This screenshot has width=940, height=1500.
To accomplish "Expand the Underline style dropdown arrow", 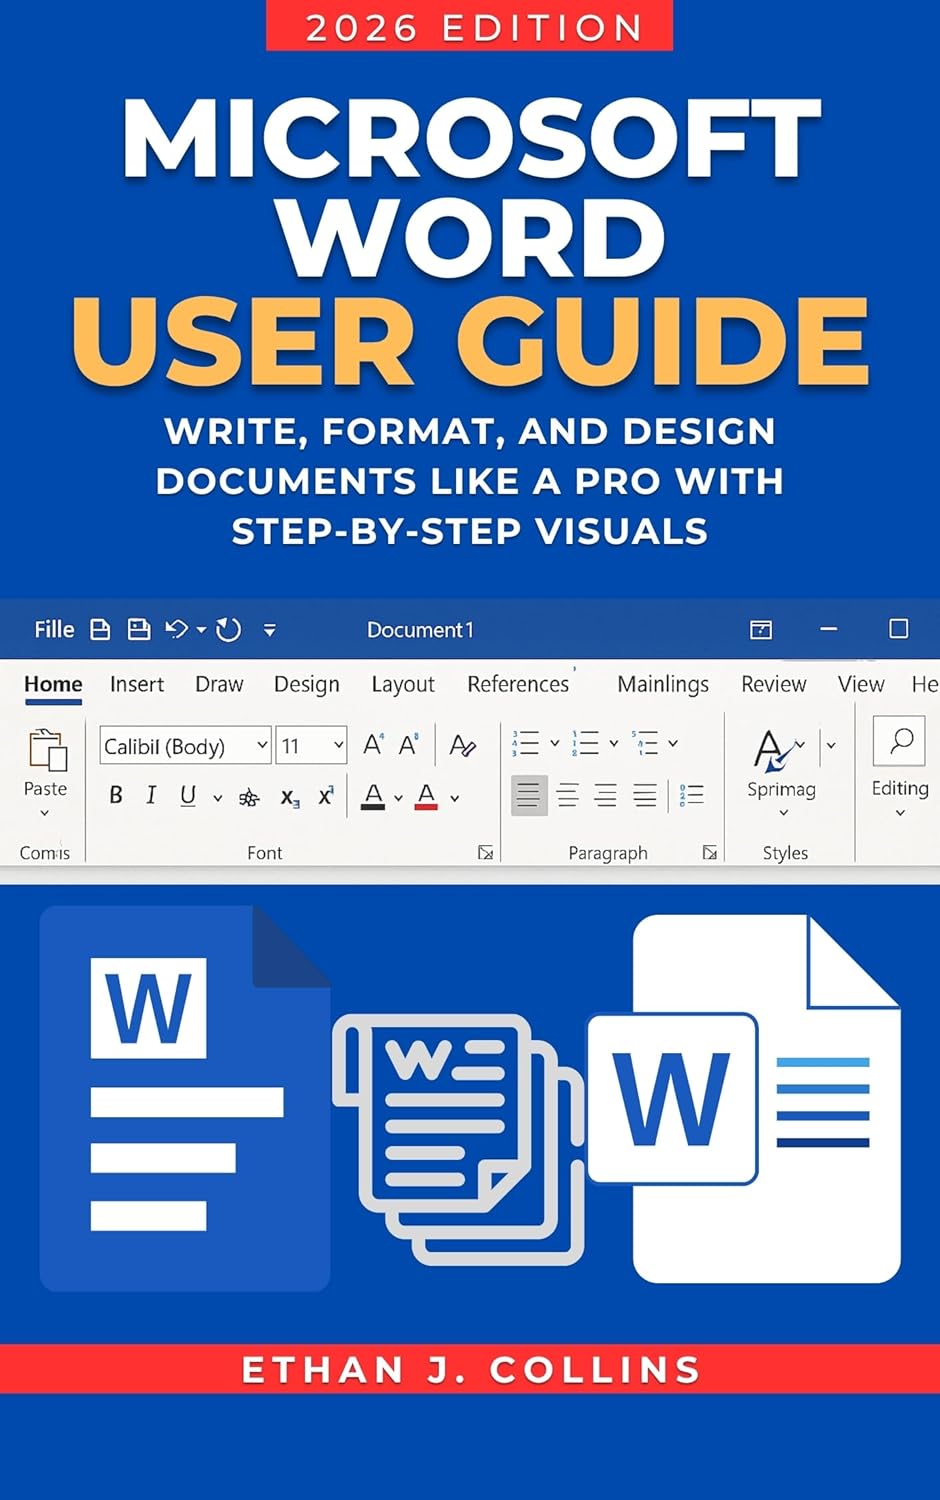I will [x=217, y=797].
